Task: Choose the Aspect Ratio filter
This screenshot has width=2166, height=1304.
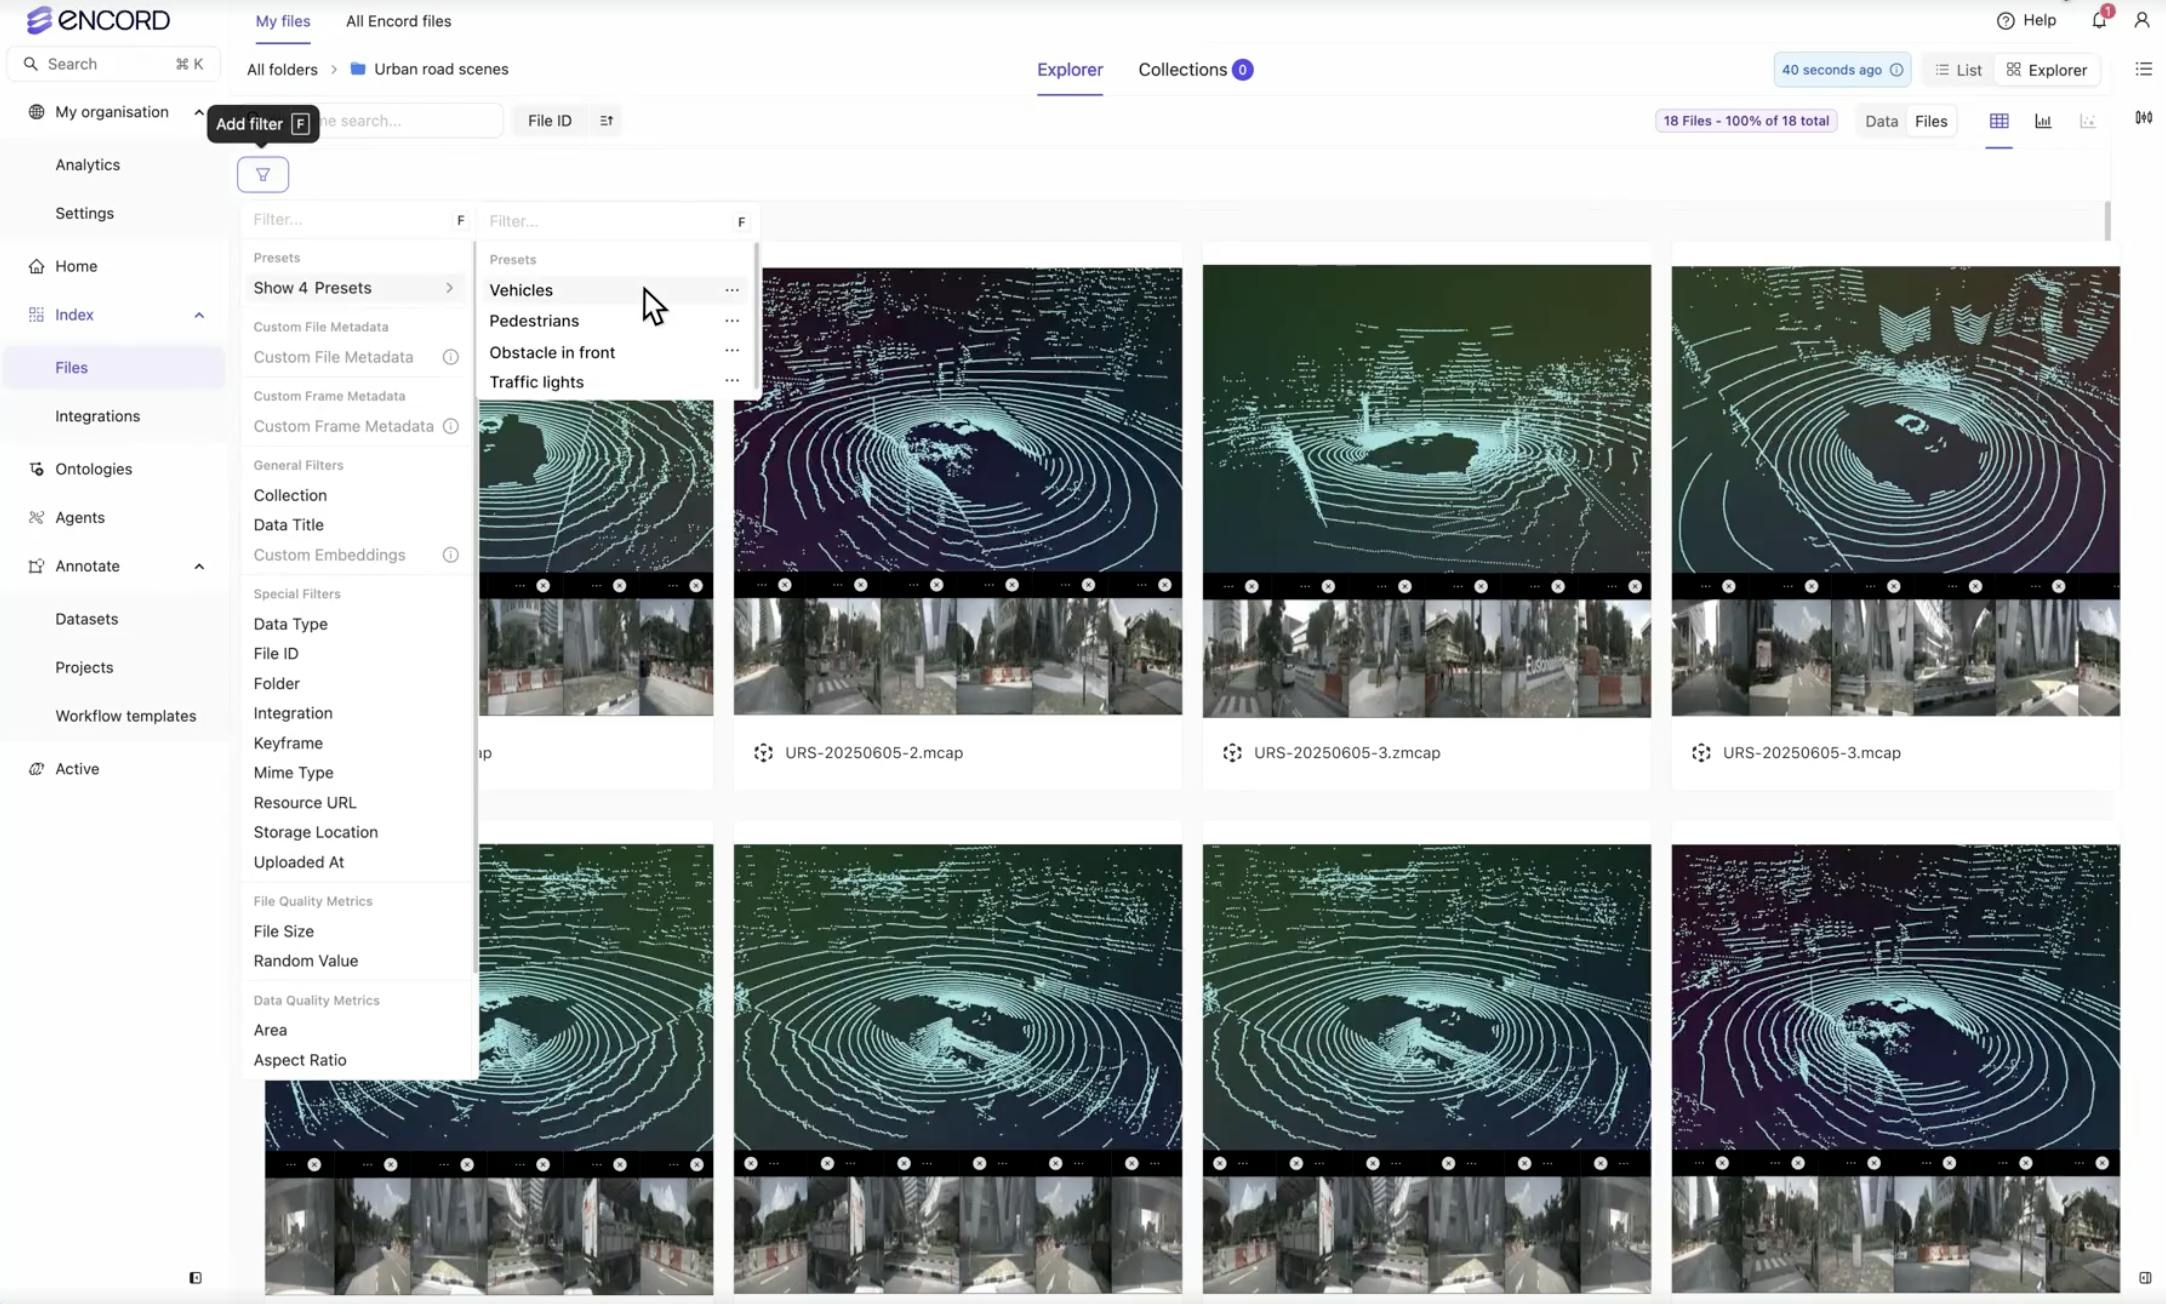Action: [x=299, y=1060]
